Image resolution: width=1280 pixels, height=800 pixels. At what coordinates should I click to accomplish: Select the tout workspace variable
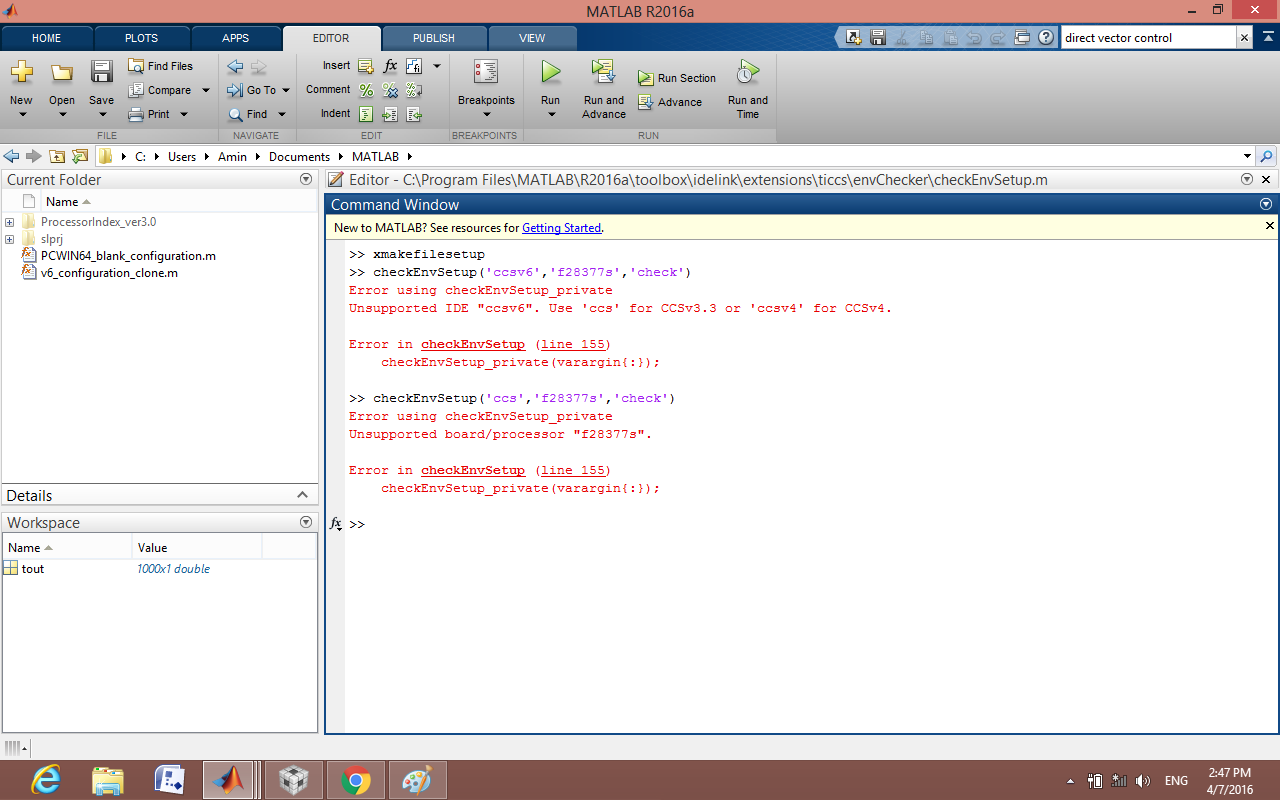(33, 569)
